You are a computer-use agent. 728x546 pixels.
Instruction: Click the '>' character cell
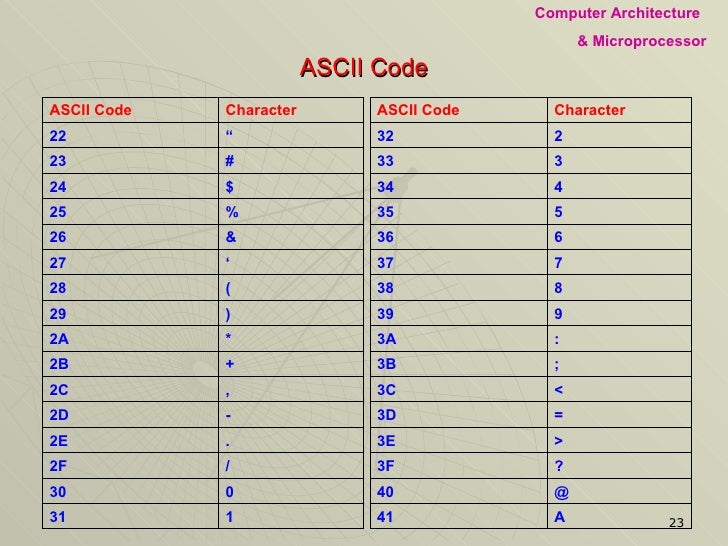619,440
